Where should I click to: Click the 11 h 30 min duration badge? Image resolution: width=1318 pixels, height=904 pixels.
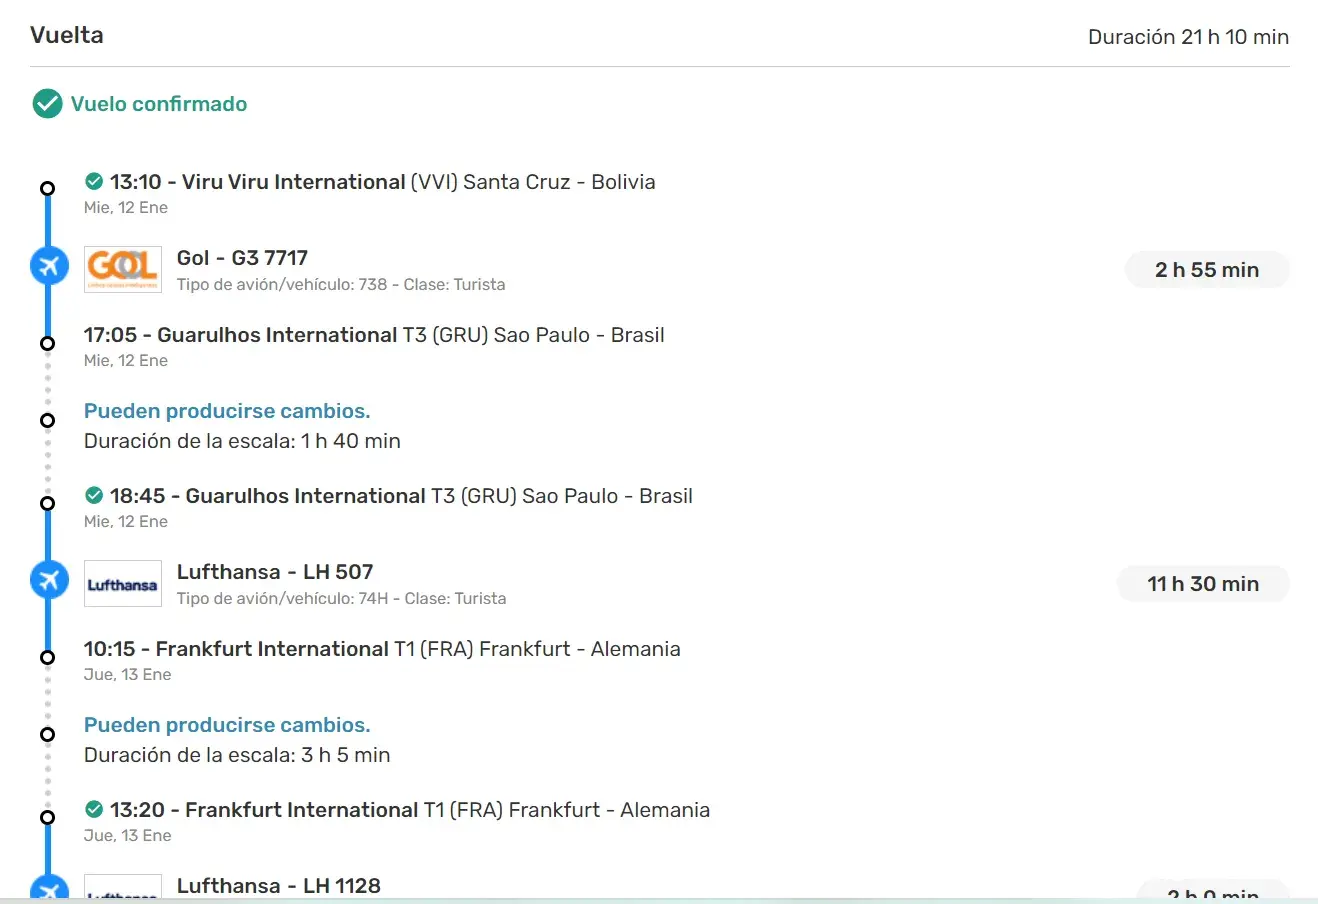tap(1202, 584)
